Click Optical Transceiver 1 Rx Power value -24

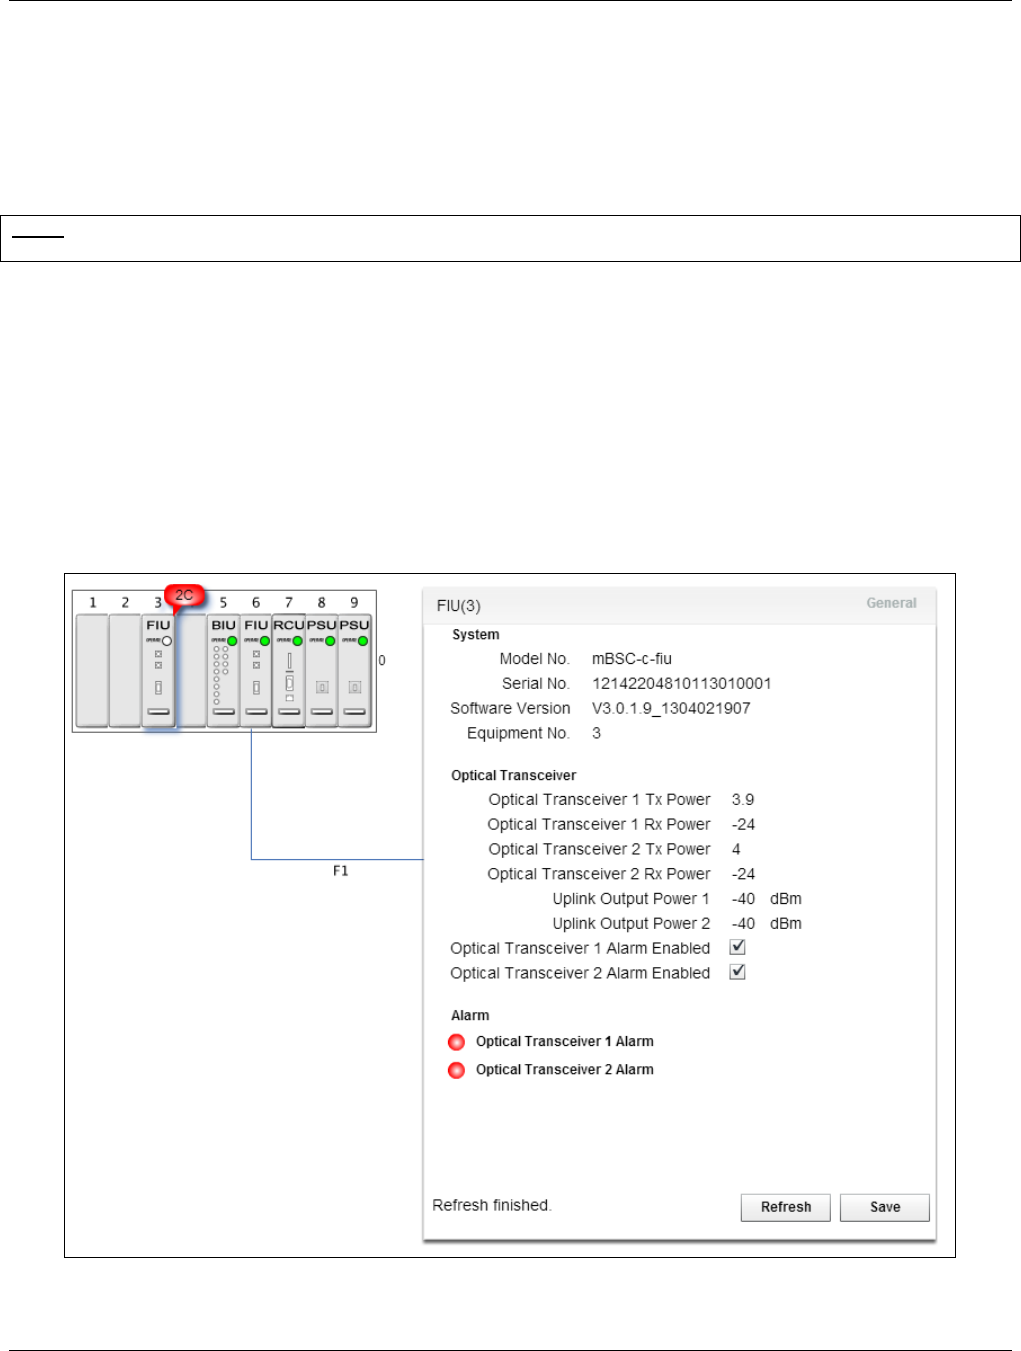coord(743,825)
